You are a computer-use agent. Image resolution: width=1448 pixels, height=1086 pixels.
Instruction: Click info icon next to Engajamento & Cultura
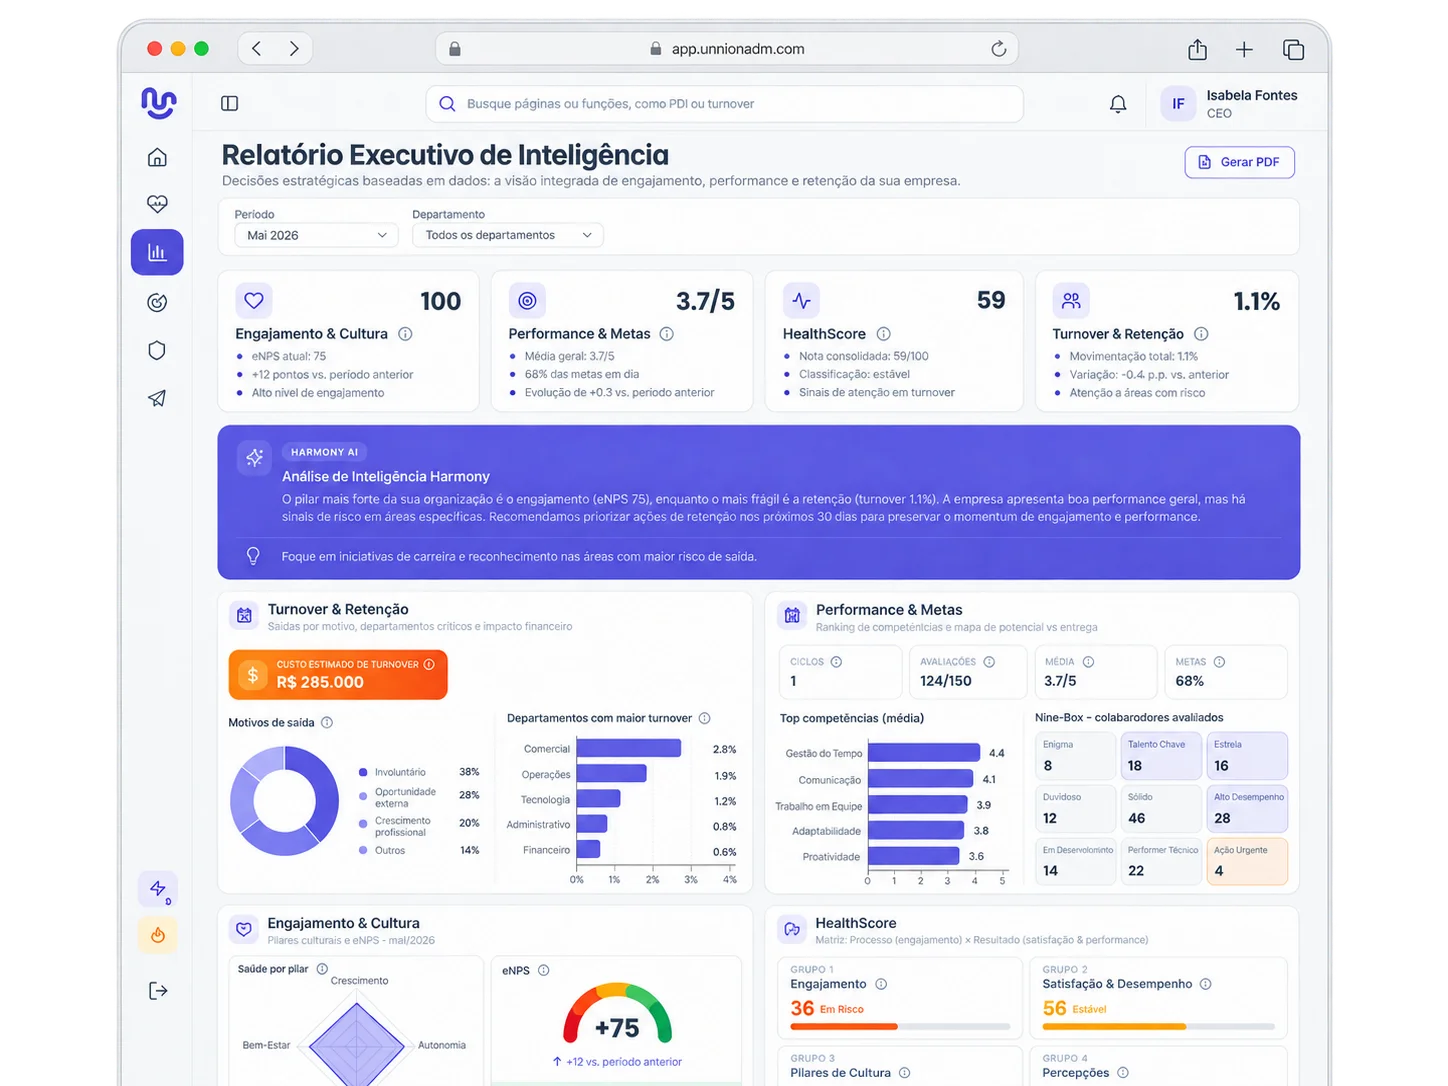pos(405,334)
